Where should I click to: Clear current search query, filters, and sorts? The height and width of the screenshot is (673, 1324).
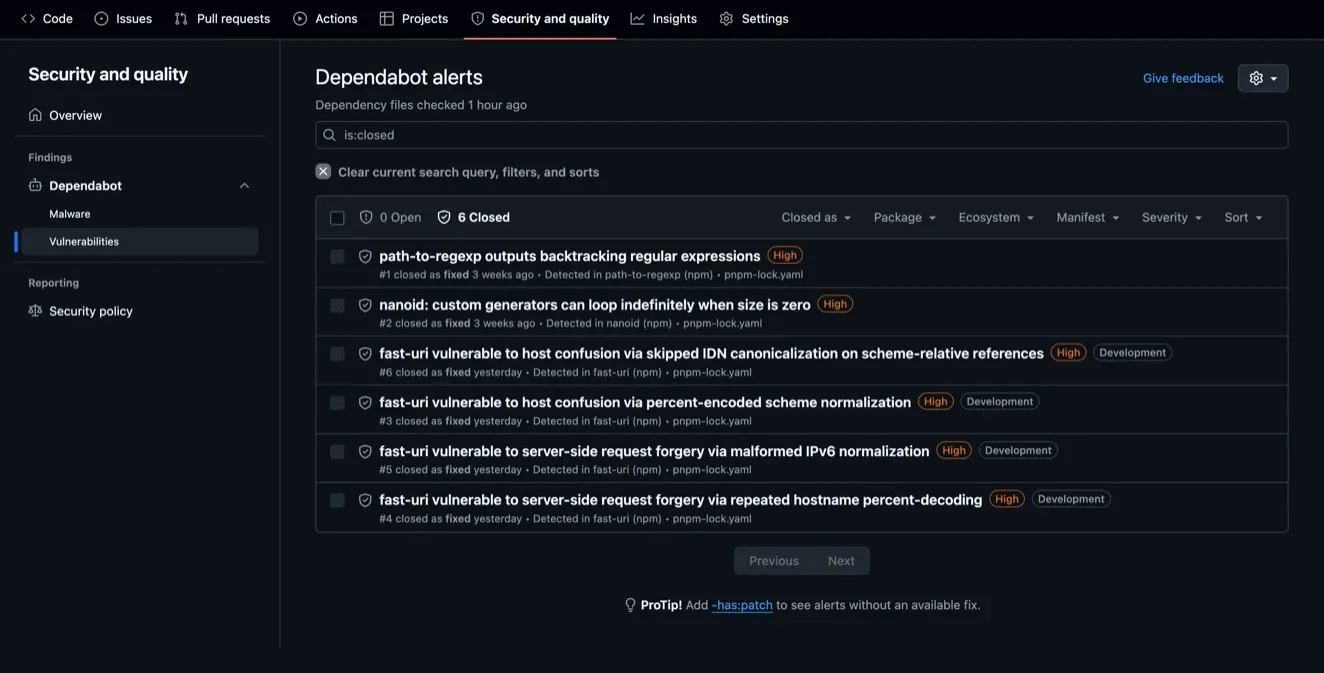(468, 172)
